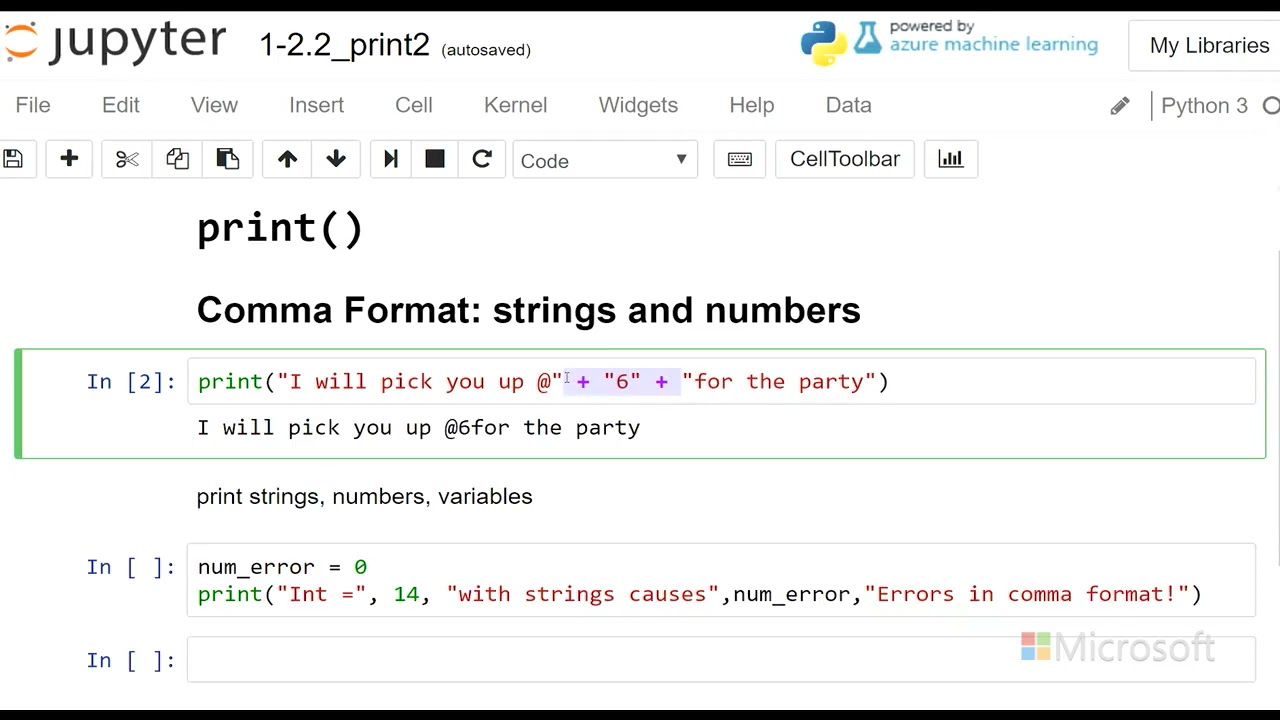Click the Python 3 kernel indicator
The height and width of the screenshot is (720, 1280).
coord(1205,106)
